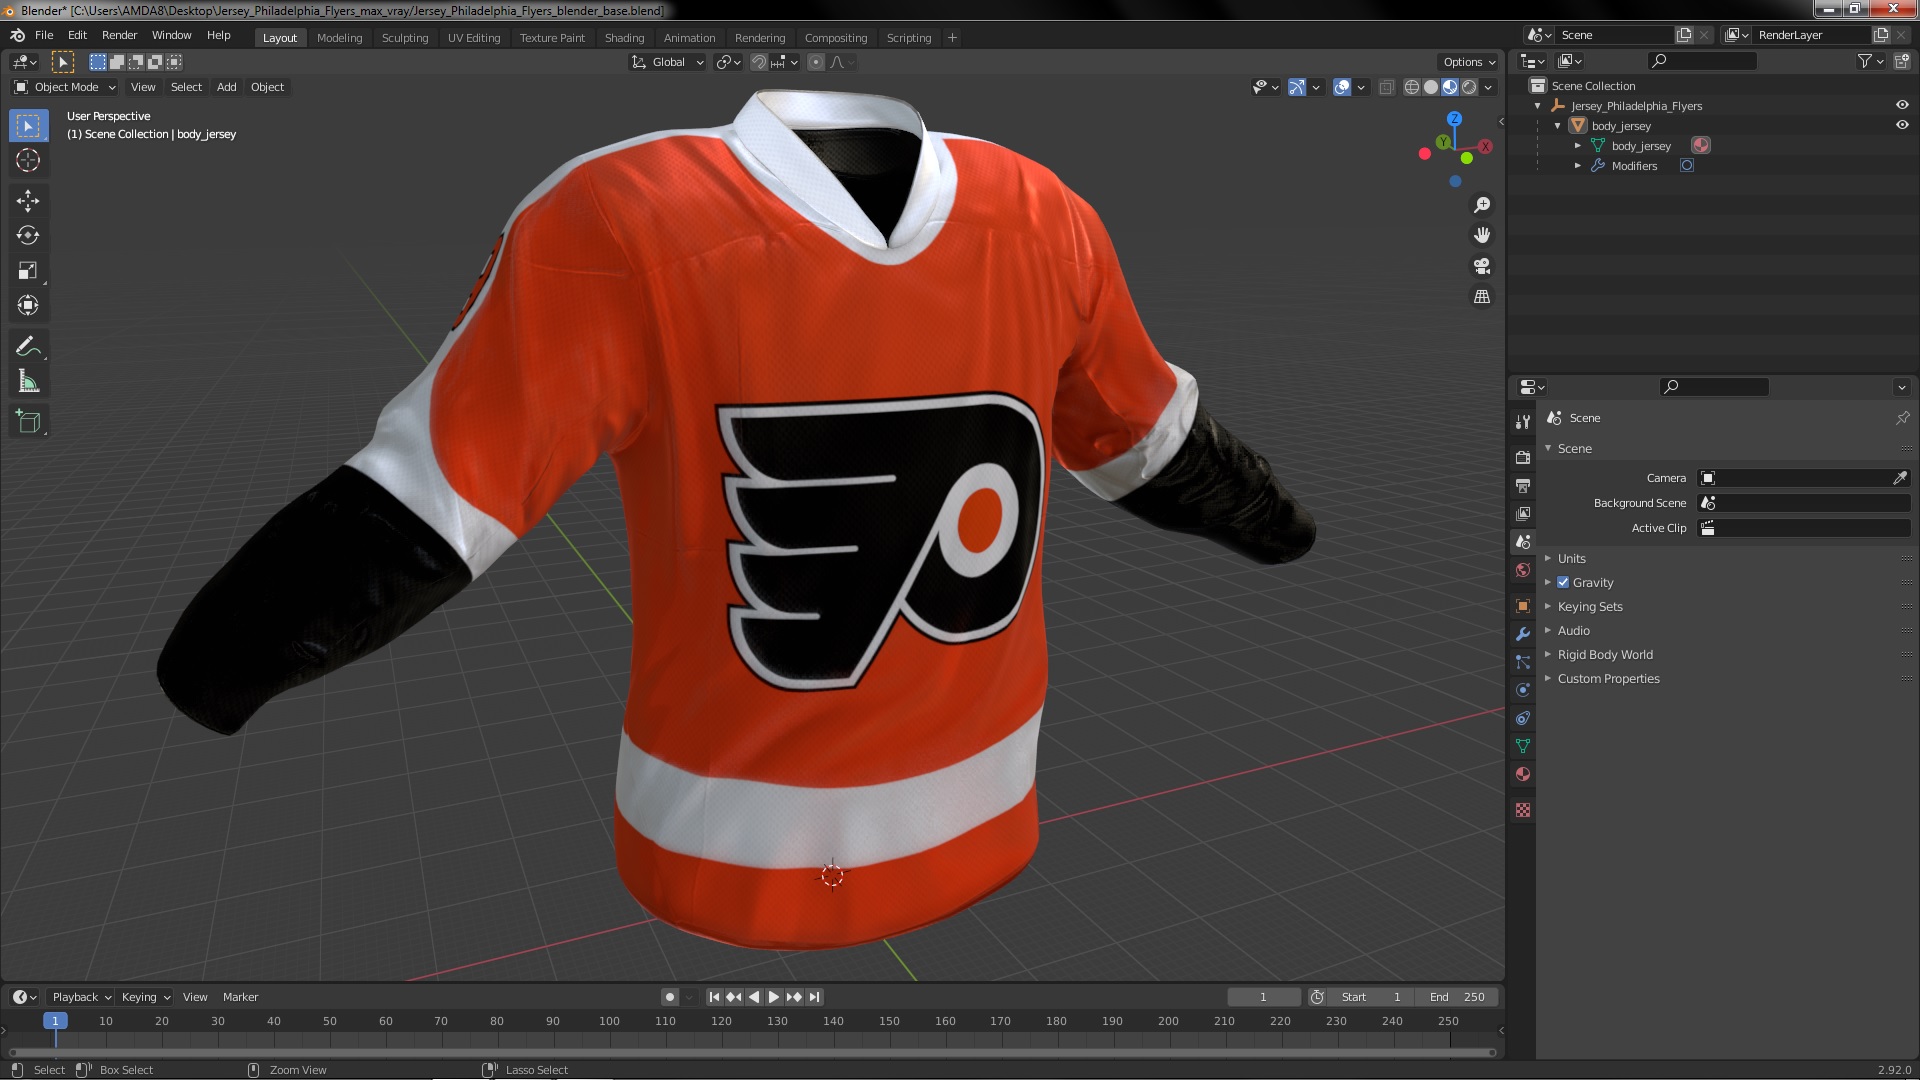Open Global transform orientation dropdown
The width and height of the screenshot is (1920, 1080).
tap(667, 62)
